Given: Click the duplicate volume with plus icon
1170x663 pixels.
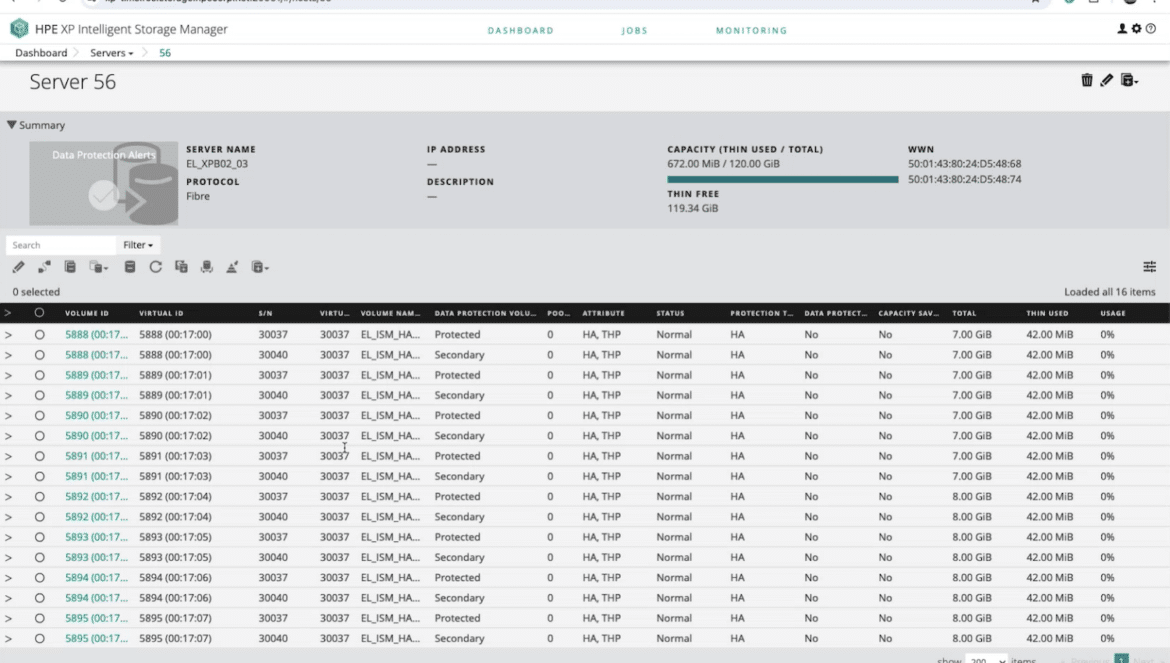Looking at the screenshot, I should click(x=181, y=267).
